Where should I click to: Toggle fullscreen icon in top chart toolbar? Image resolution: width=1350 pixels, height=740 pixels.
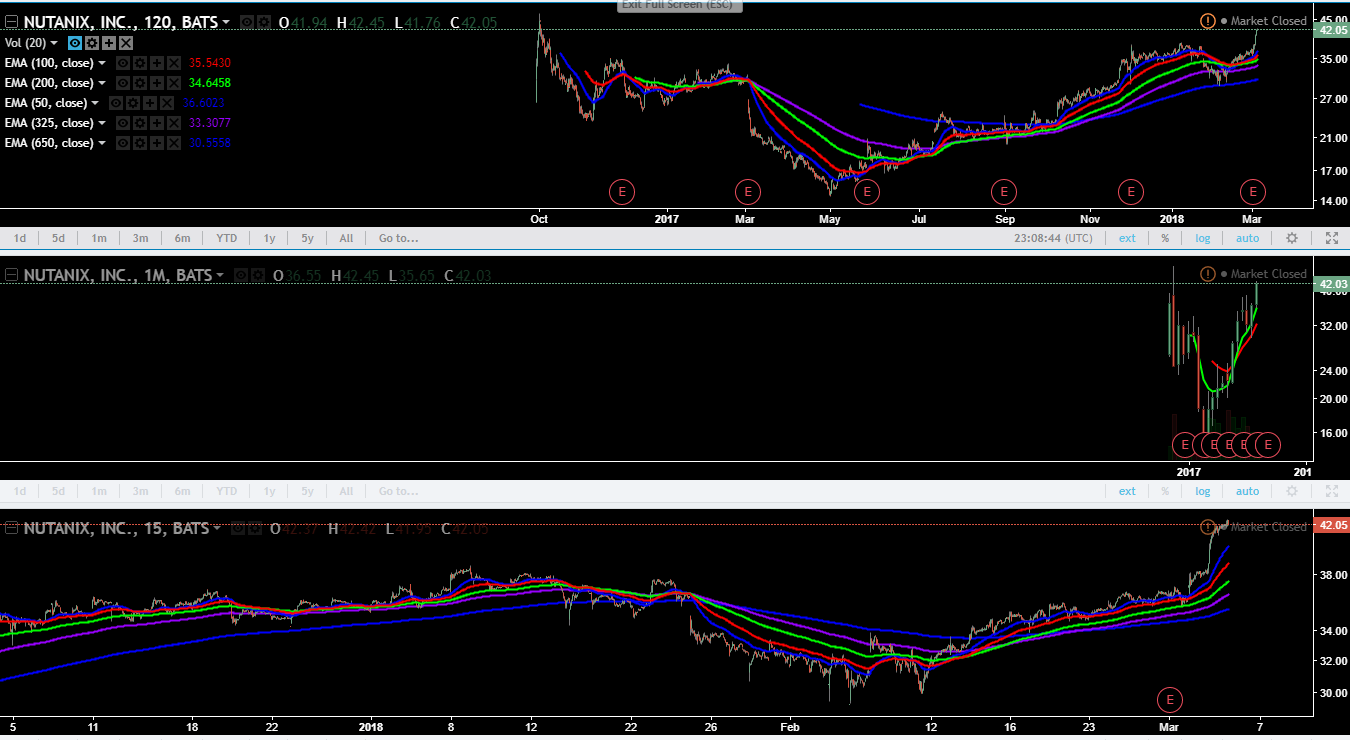coord(1332,238)
